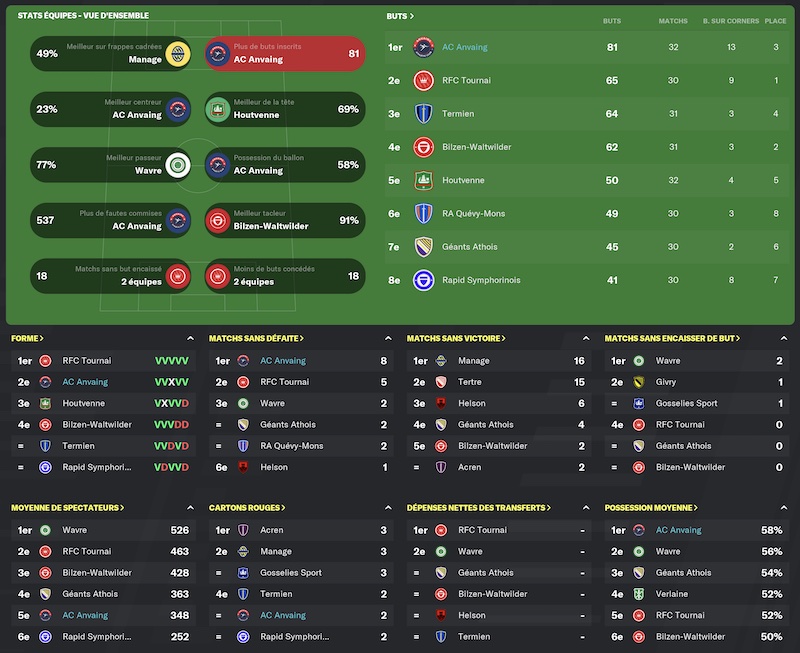Click Wavre badge on Meilleur passeur card

pos(178,165)
